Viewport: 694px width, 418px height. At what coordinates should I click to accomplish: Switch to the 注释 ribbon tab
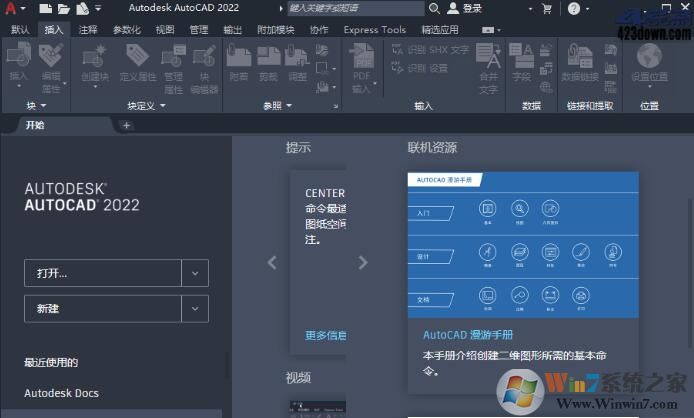88,30
